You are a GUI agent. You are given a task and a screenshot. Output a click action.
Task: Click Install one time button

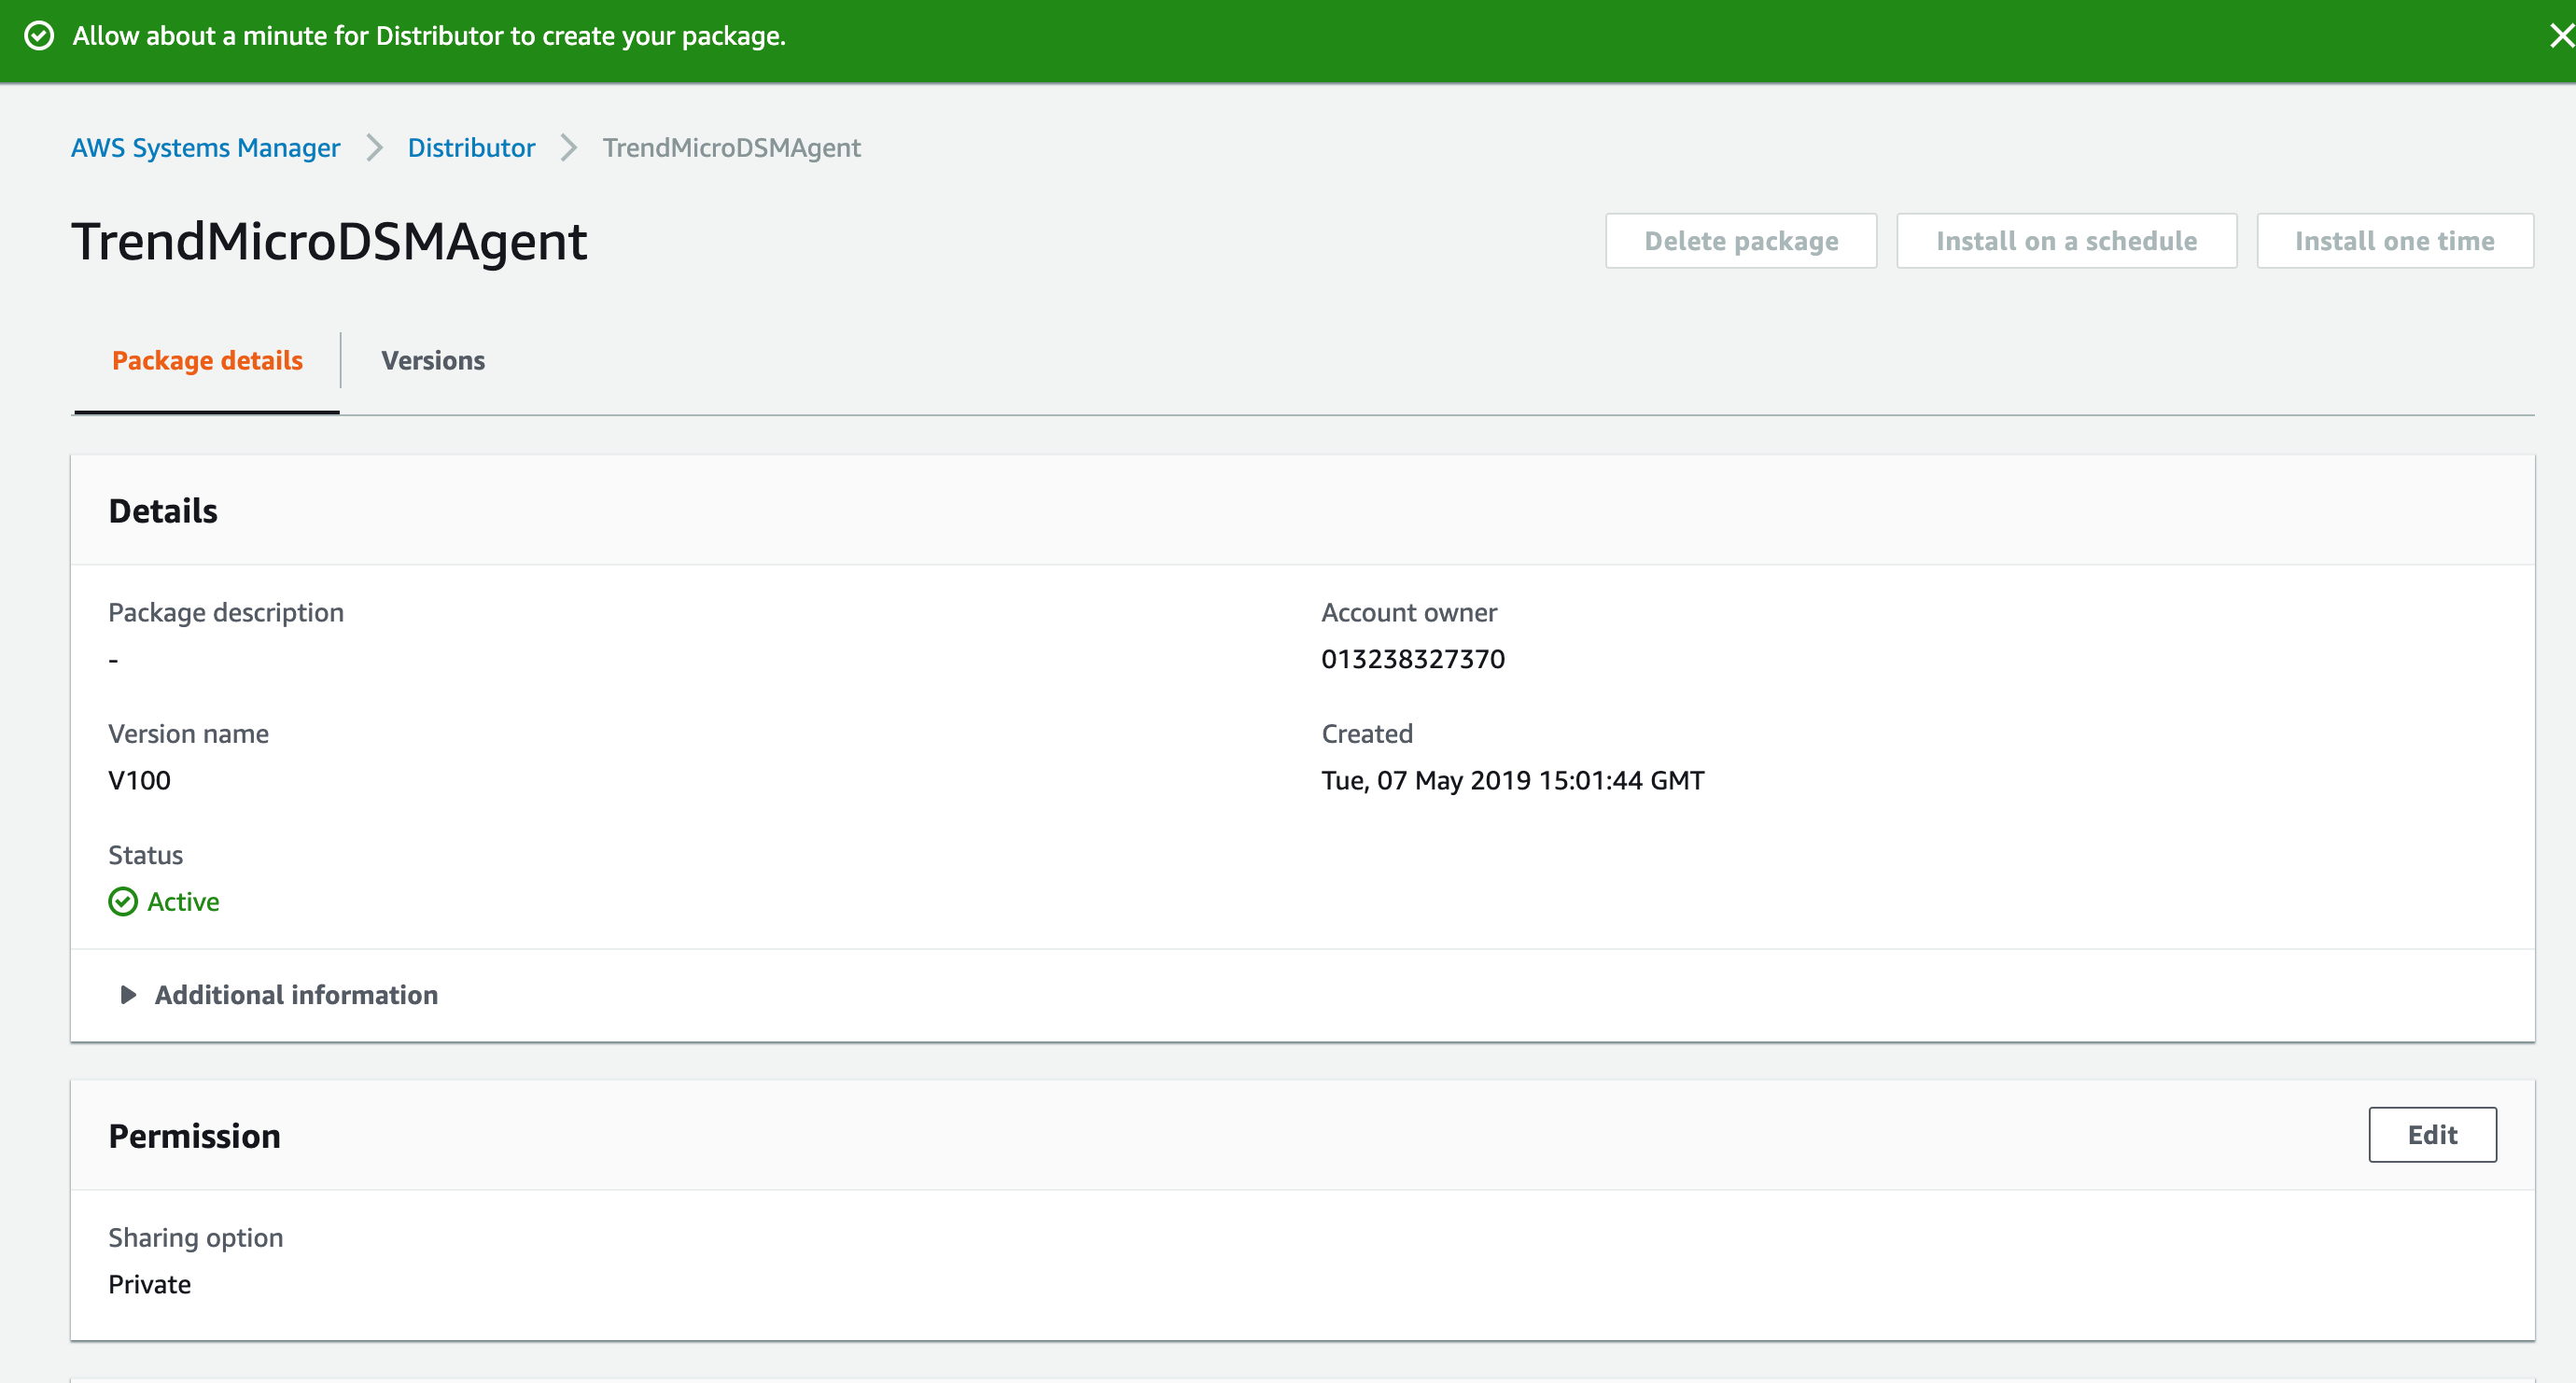pyautogui.click(x=2394, y=241)
